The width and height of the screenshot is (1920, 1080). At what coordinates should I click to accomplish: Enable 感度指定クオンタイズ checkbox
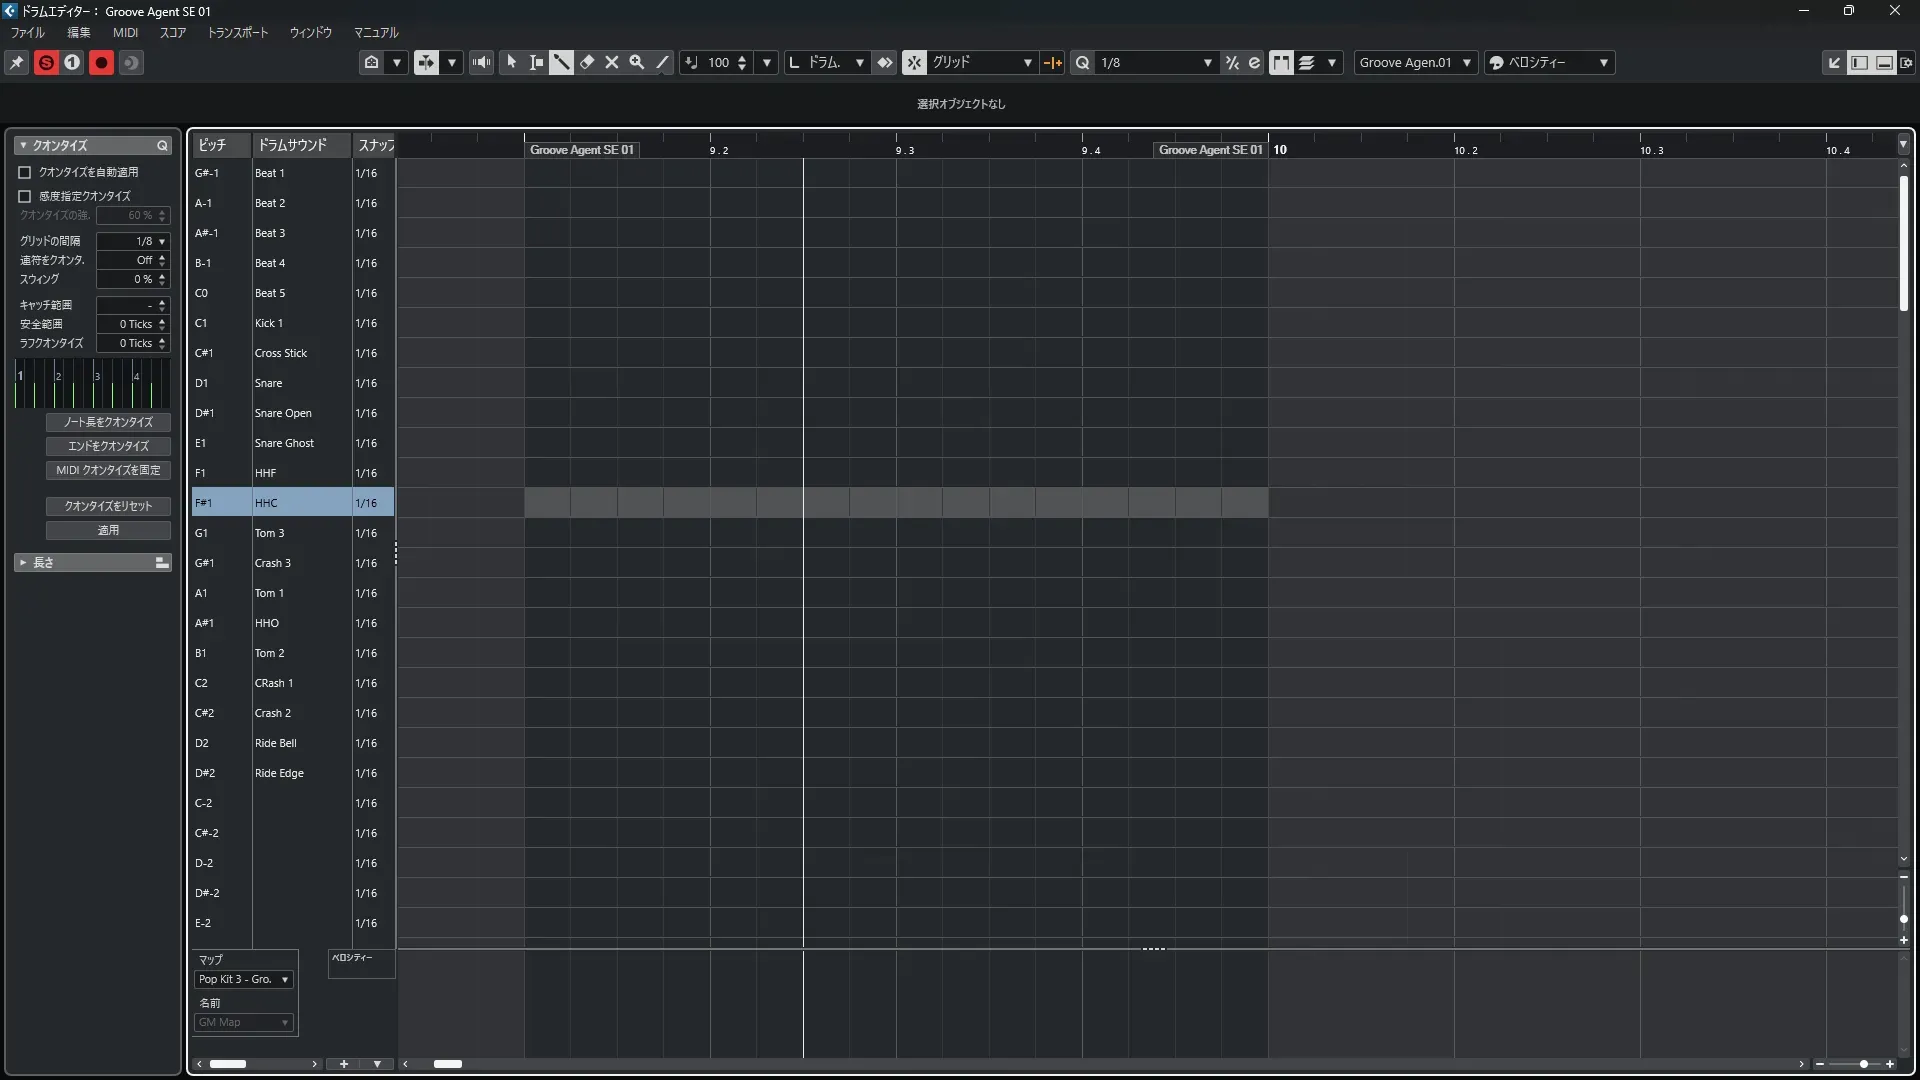coord(25,196)
